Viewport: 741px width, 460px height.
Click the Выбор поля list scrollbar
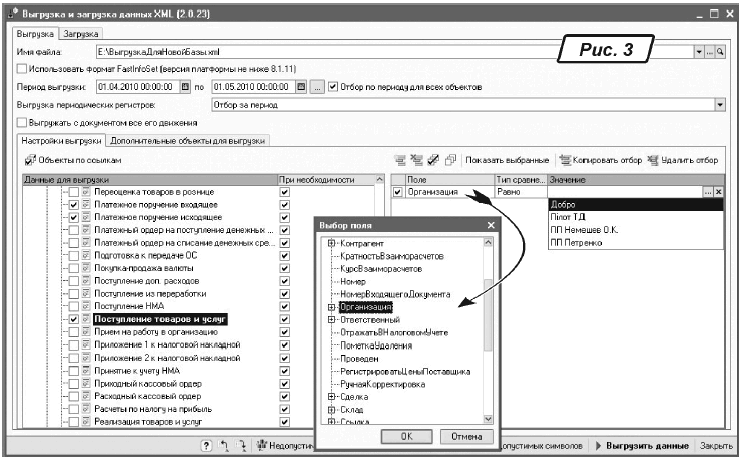point(489,330)
